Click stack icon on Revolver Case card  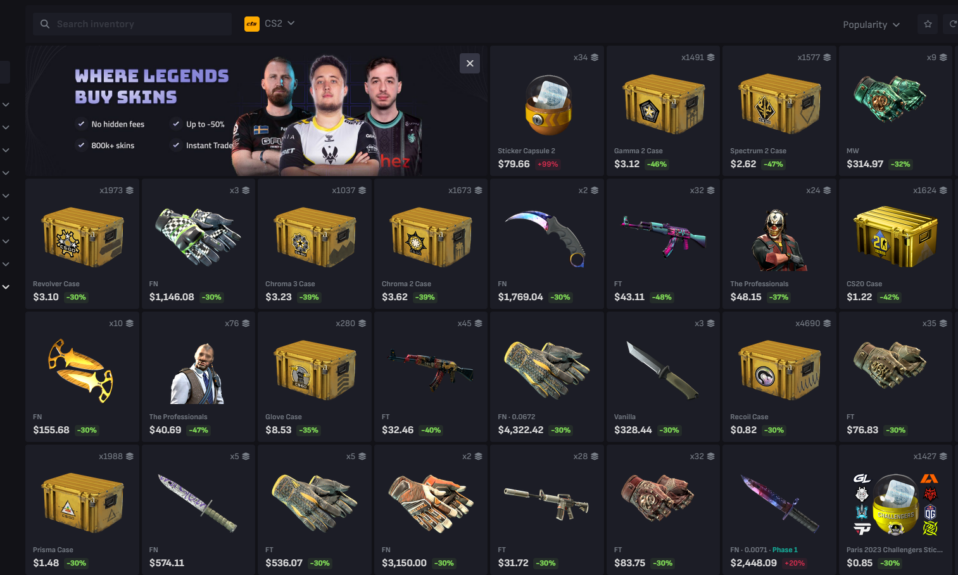point(130,191)
